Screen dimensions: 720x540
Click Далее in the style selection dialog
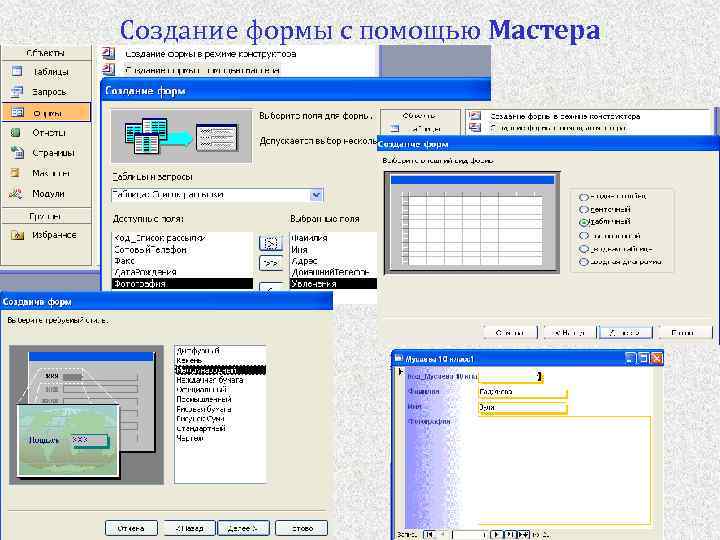point(243,528)
